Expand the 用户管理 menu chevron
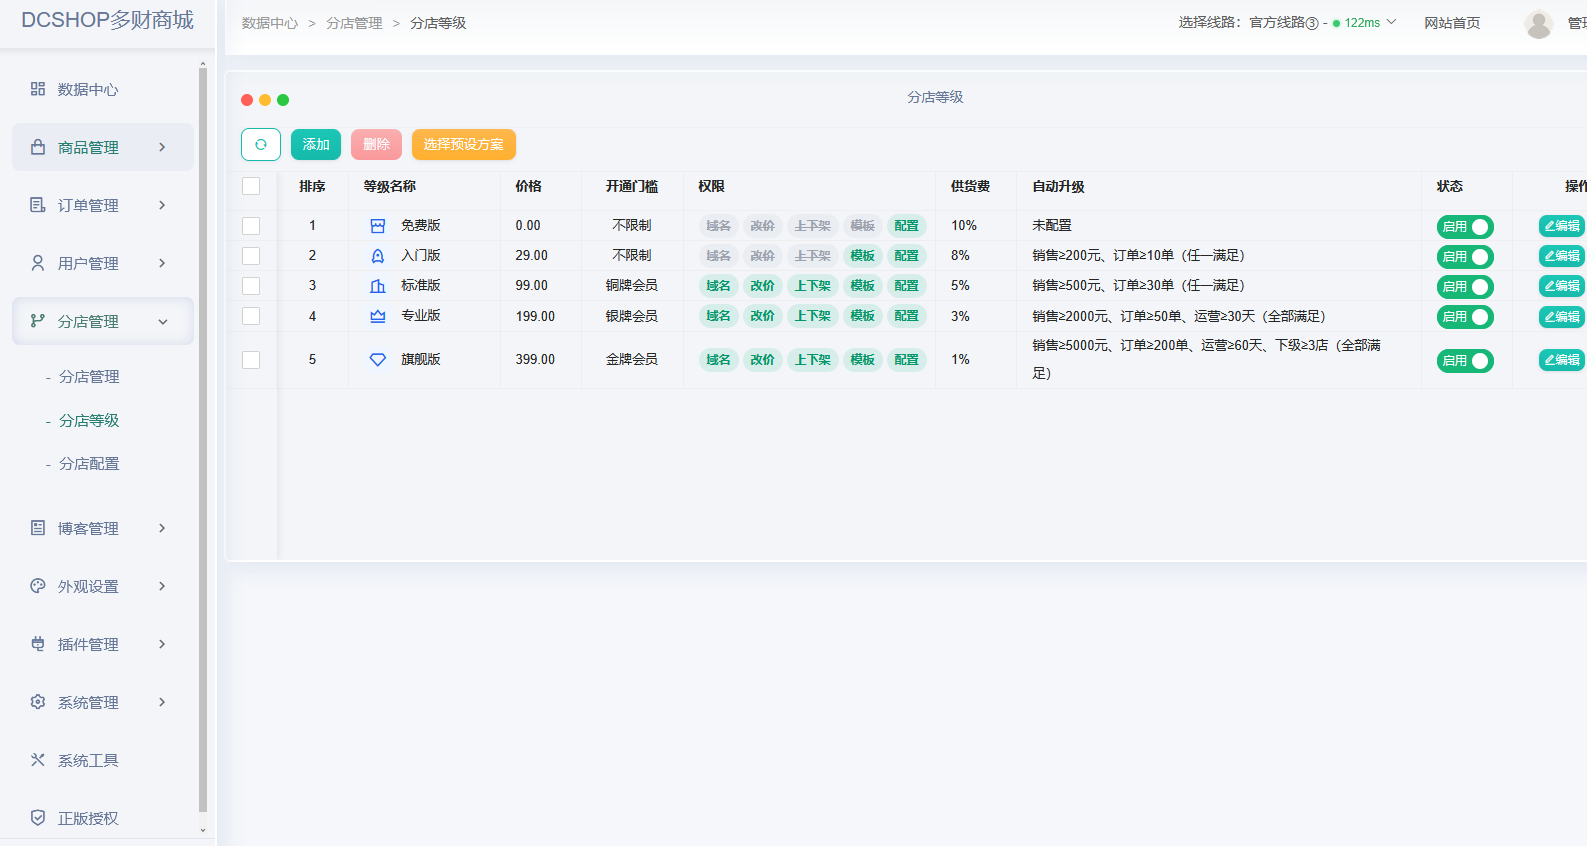The width and height of the screenshot is (1587, 846). [x=162, y=263]
